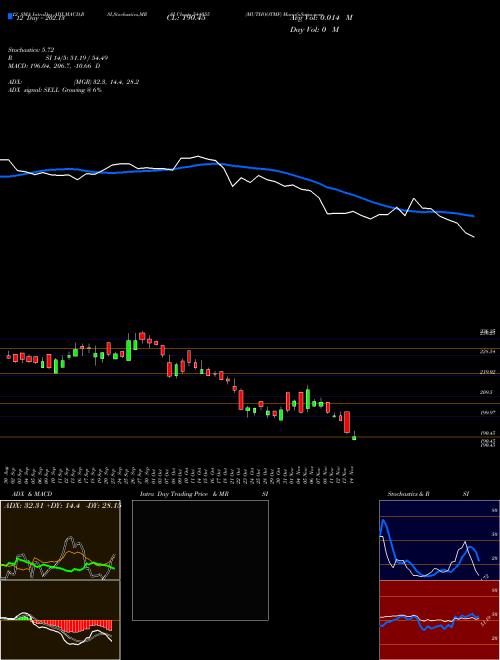Click the MACD: 196.04, 206.7, -10.66 line

[x=54, y=66]
